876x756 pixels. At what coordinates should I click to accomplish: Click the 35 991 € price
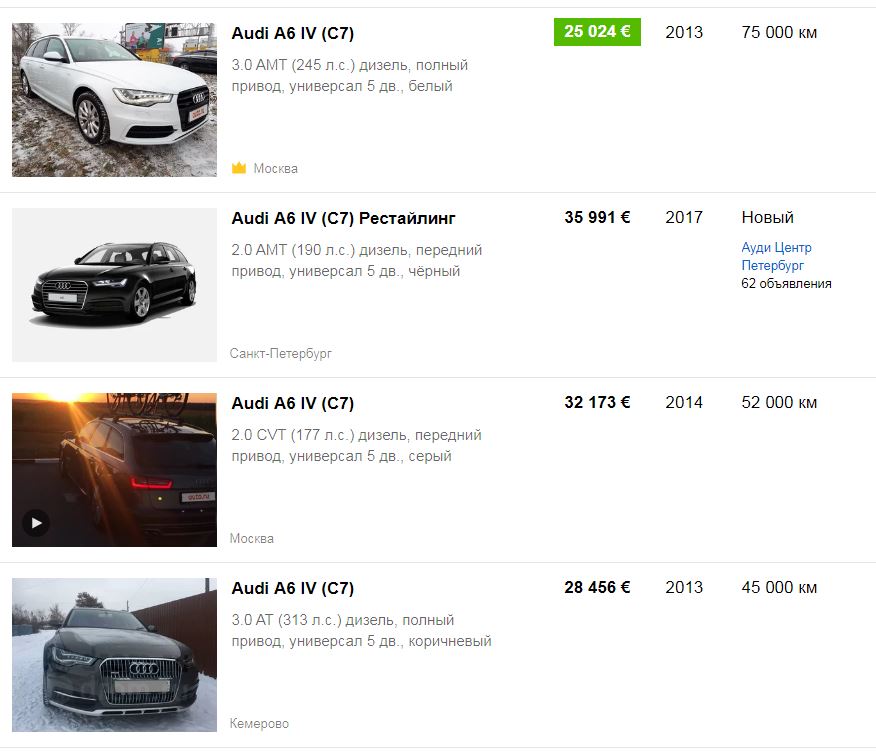coord(597,217)
